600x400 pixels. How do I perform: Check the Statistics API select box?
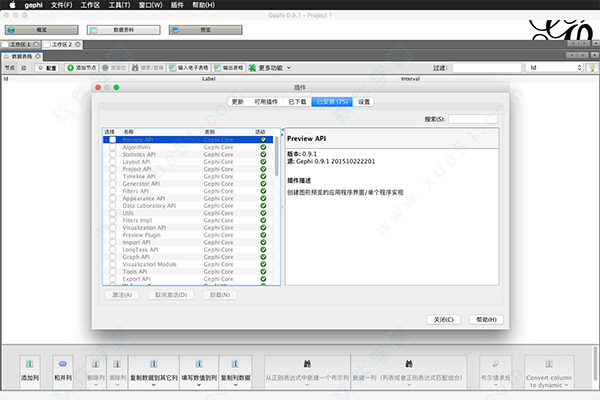112,154
